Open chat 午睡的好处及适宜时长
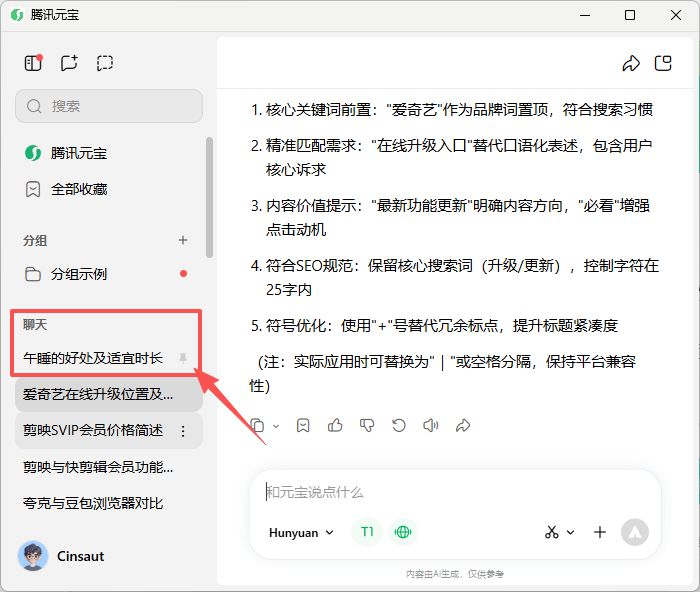This screenshot has height=592, width=700. (x=93, y=358)
